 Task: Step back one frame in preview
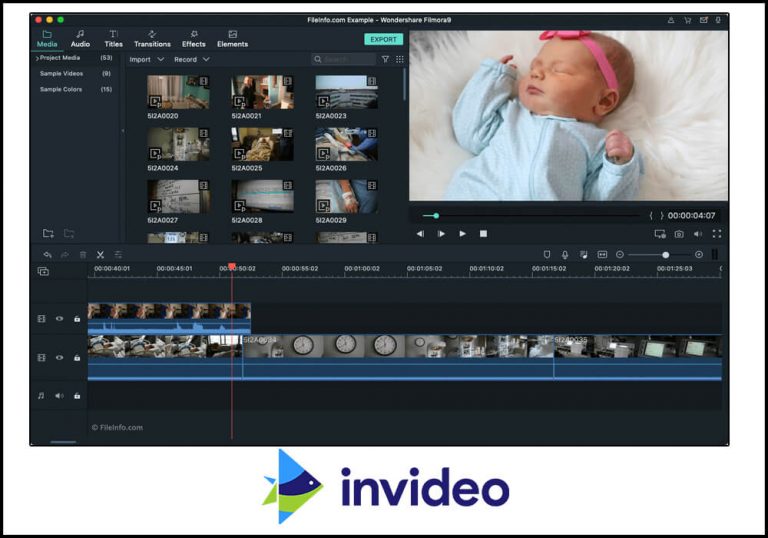click(420, 234)
